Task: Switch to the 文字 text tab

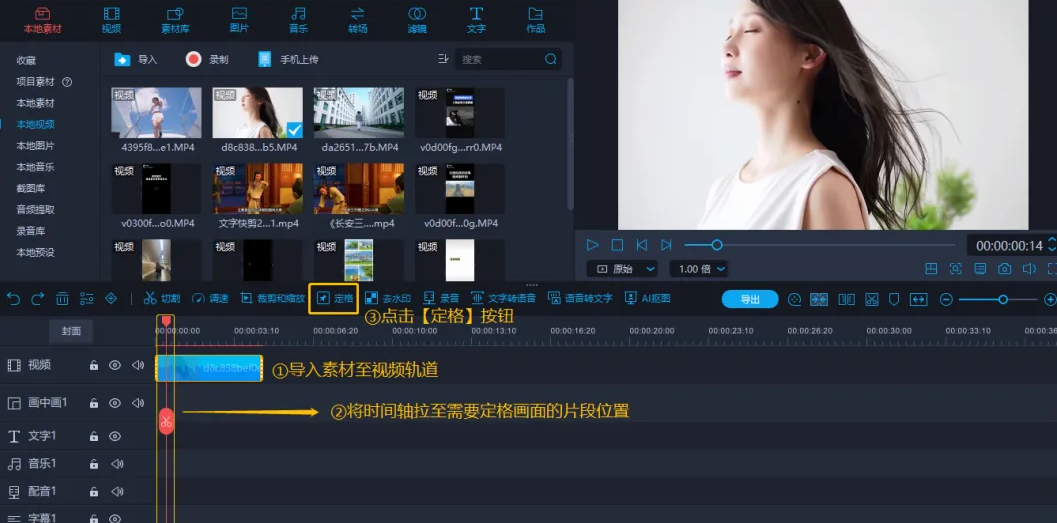Action: (x=477, y=20)
